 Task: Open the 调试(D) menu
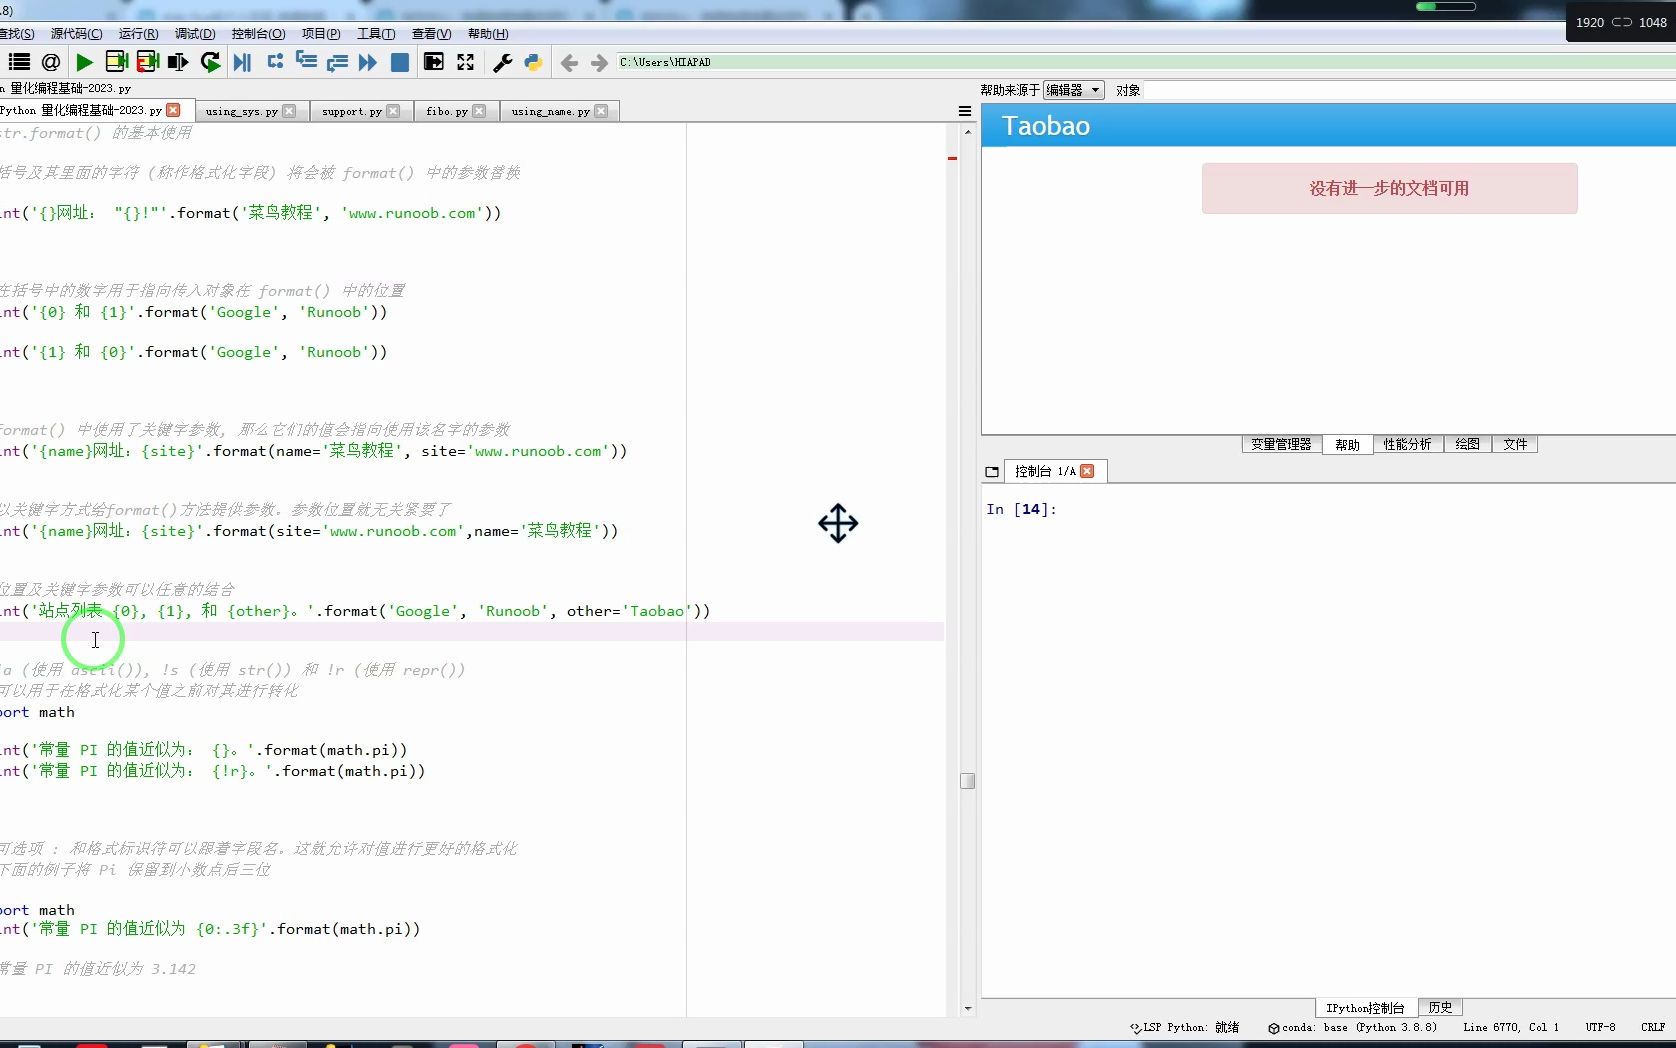click(x=195, y=33)
